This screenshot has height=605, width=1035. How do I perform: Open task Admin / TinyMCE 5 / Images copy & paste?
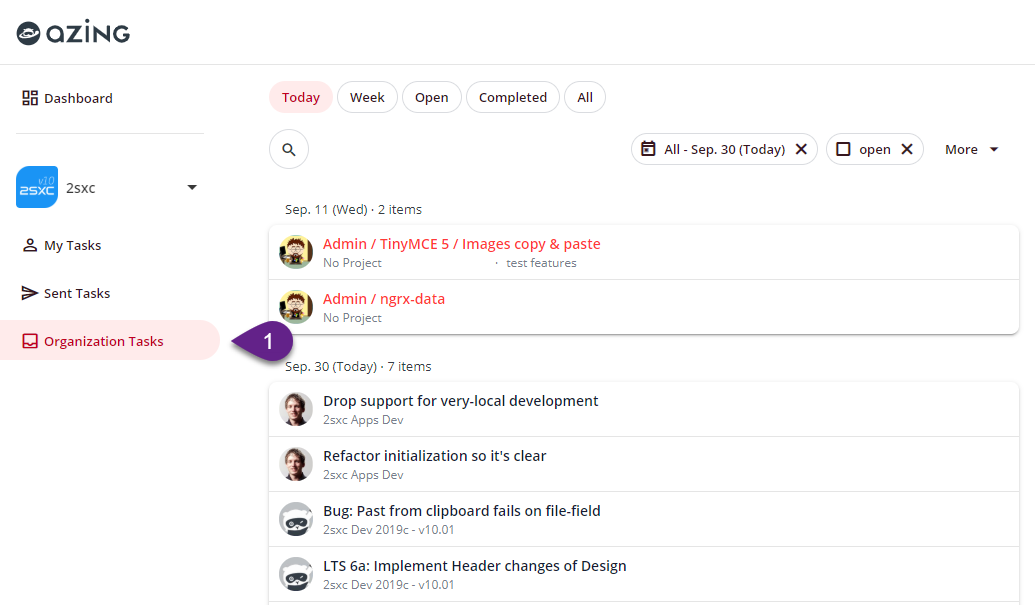[461, 244]
